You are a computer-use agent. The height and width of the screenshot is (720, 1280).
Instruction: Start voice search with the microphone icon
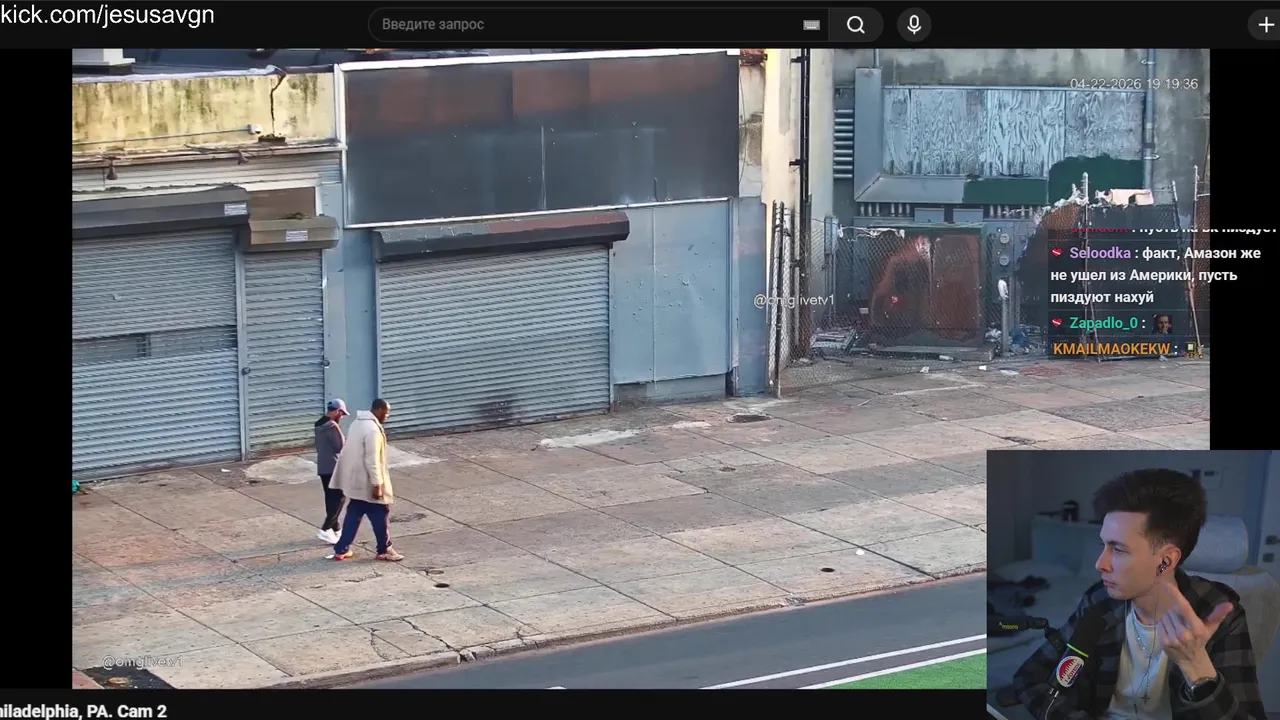coord(913,25)
